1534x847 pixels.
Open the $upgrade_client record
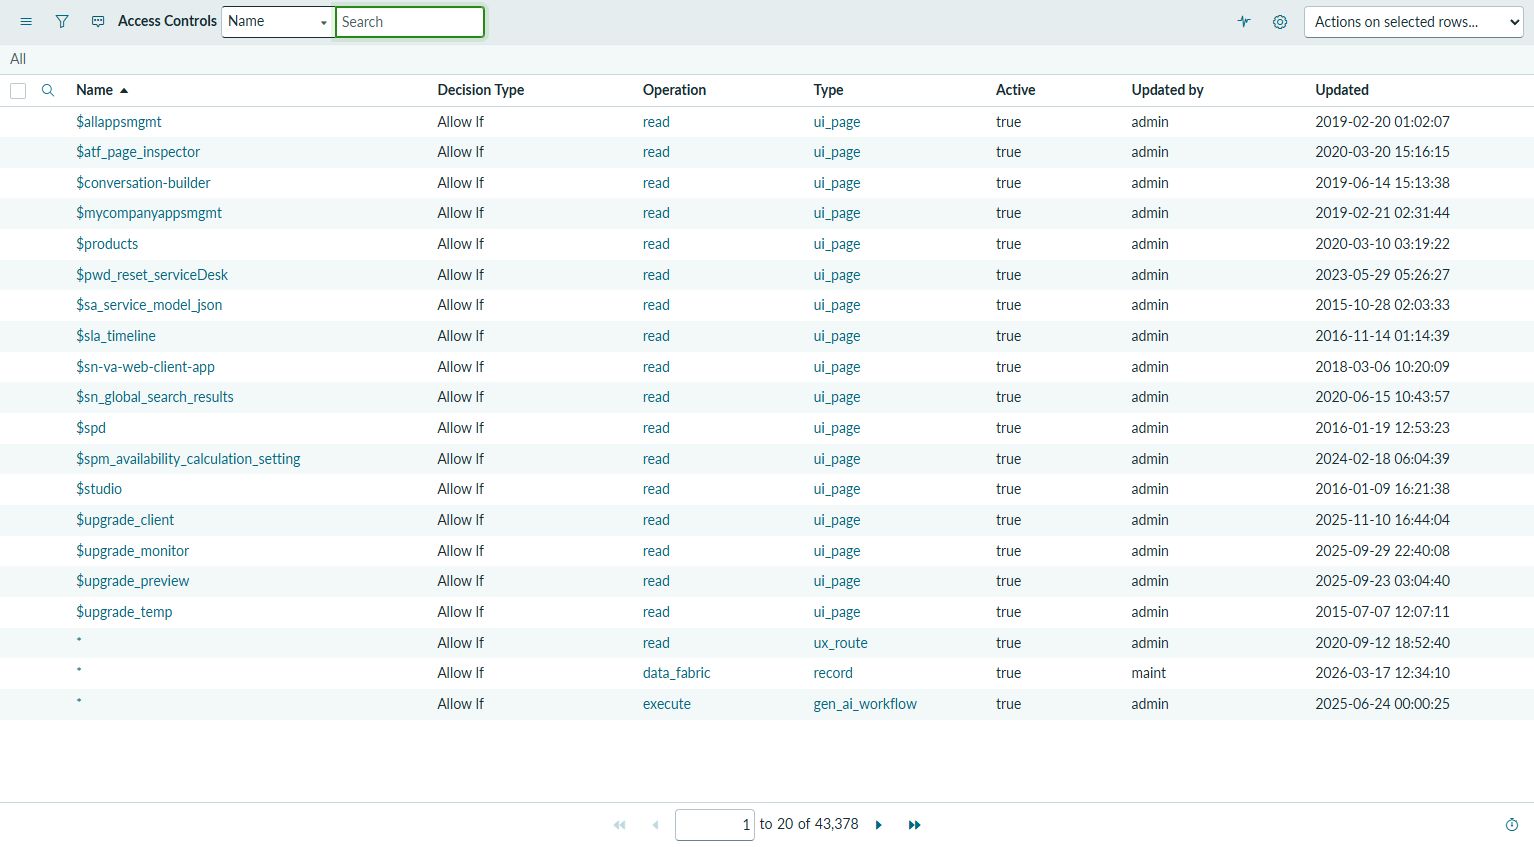(125, 520)
